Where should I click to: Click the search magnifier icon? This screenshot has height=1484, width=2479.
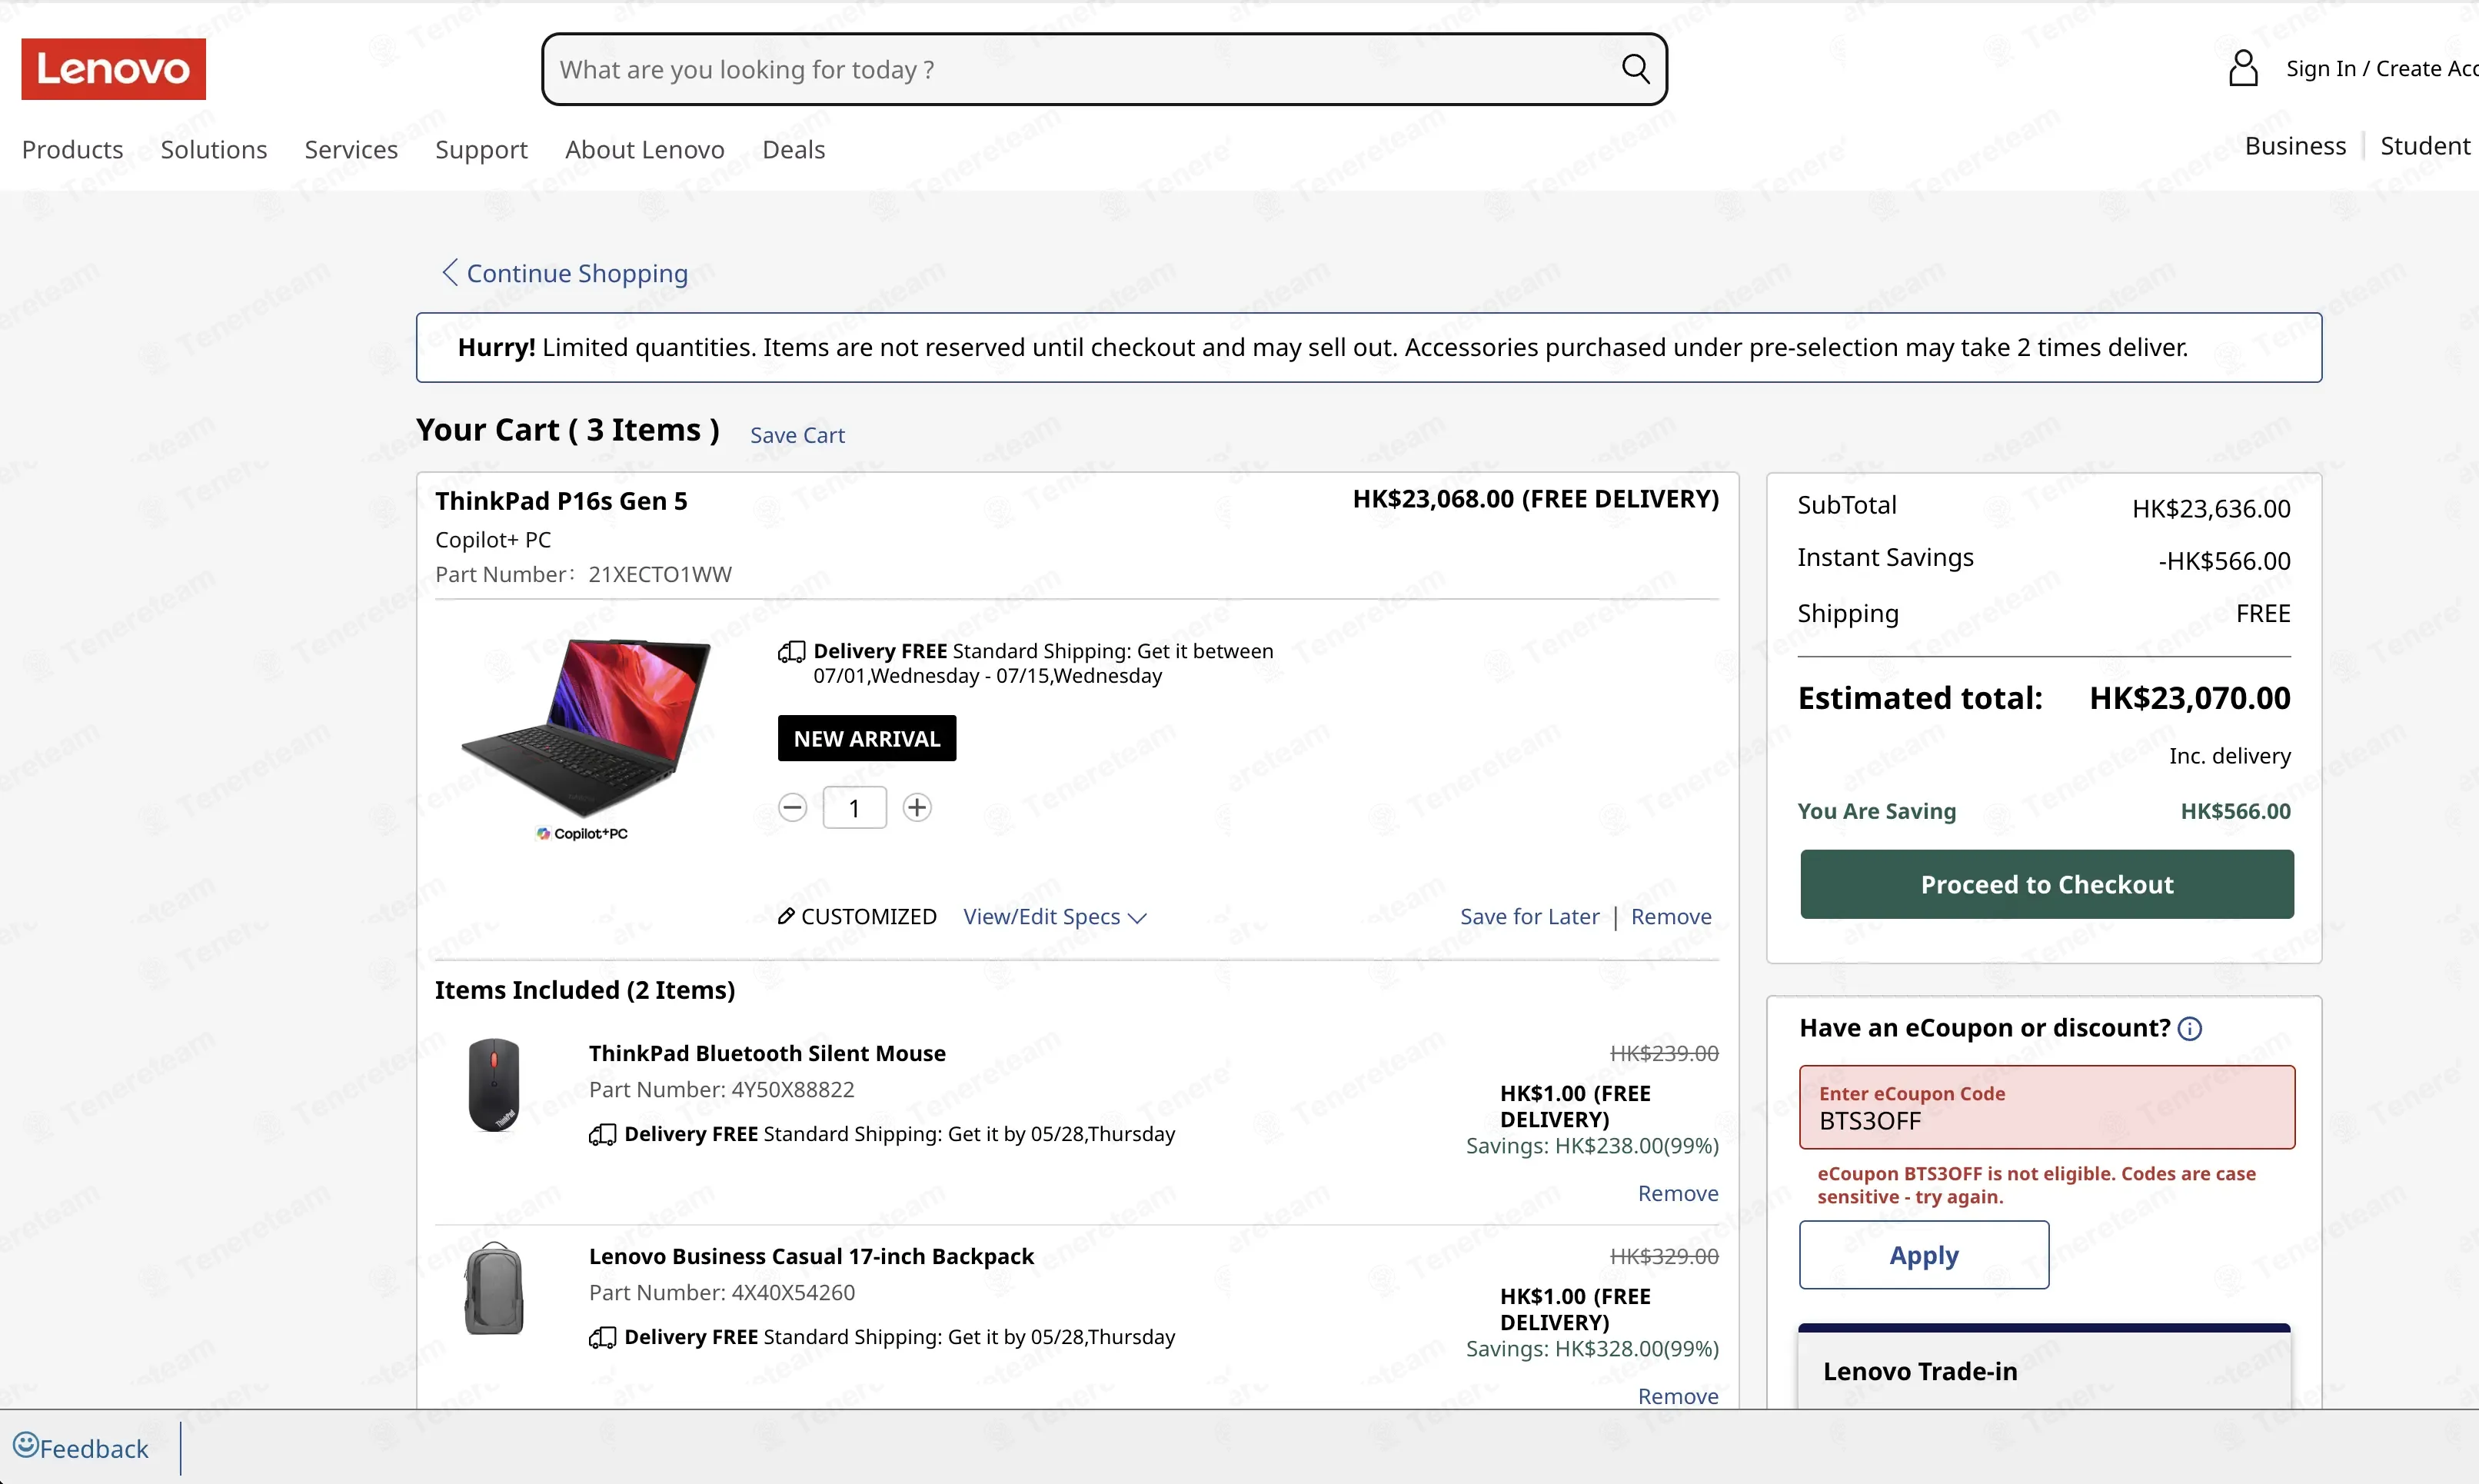click(1635, 69)
